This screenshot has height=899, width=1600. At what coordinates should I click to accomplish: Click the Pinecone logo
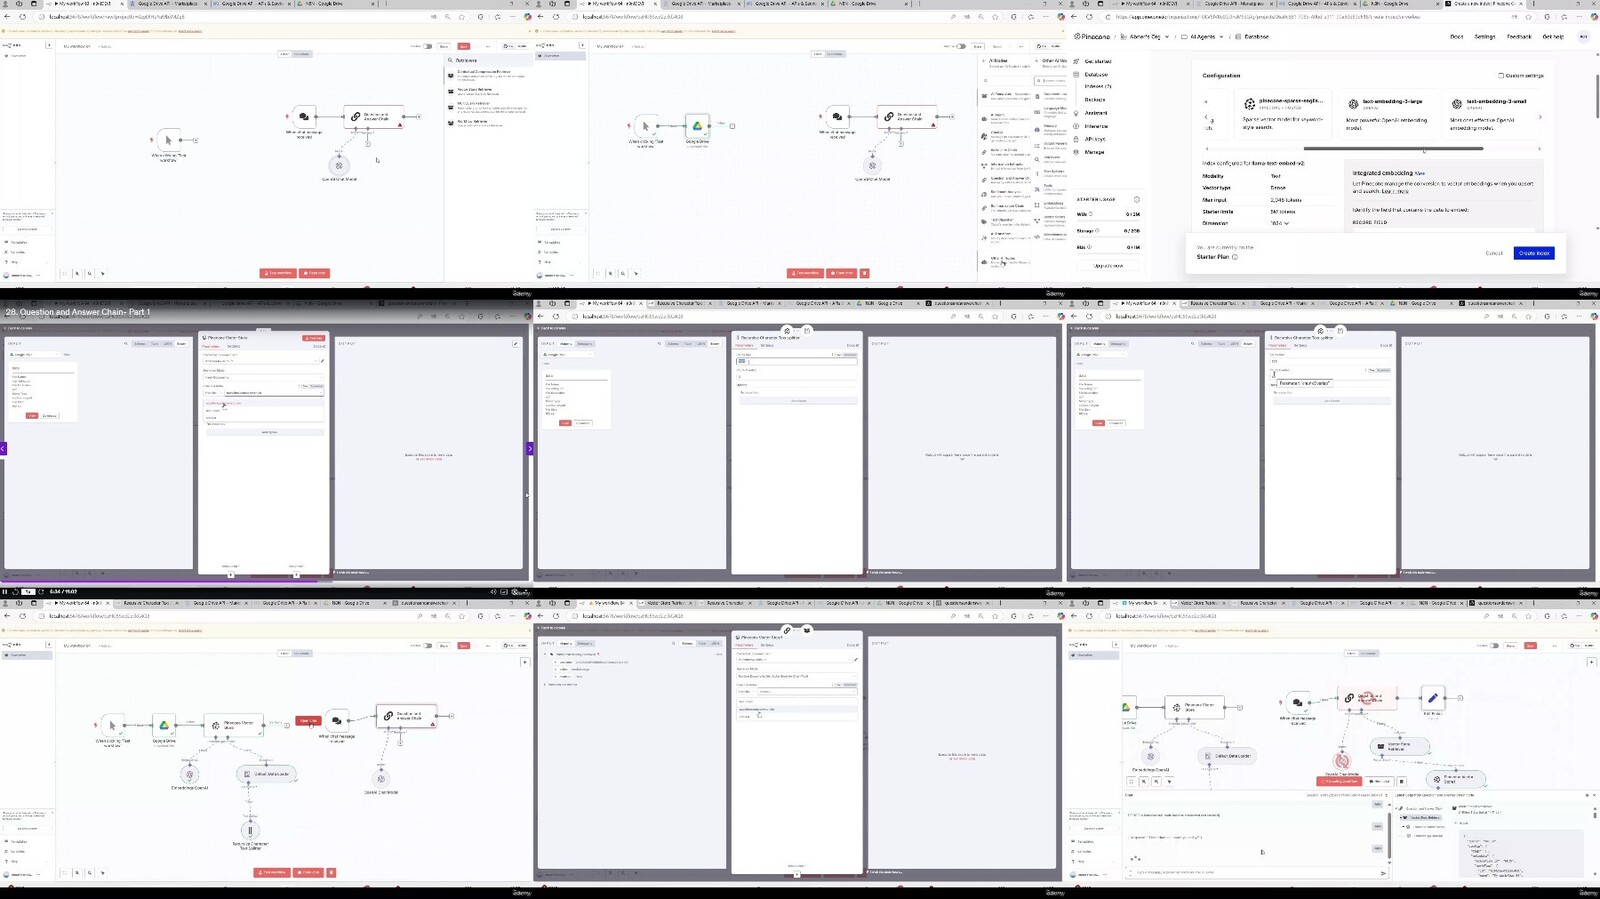tap(1092, 37)
